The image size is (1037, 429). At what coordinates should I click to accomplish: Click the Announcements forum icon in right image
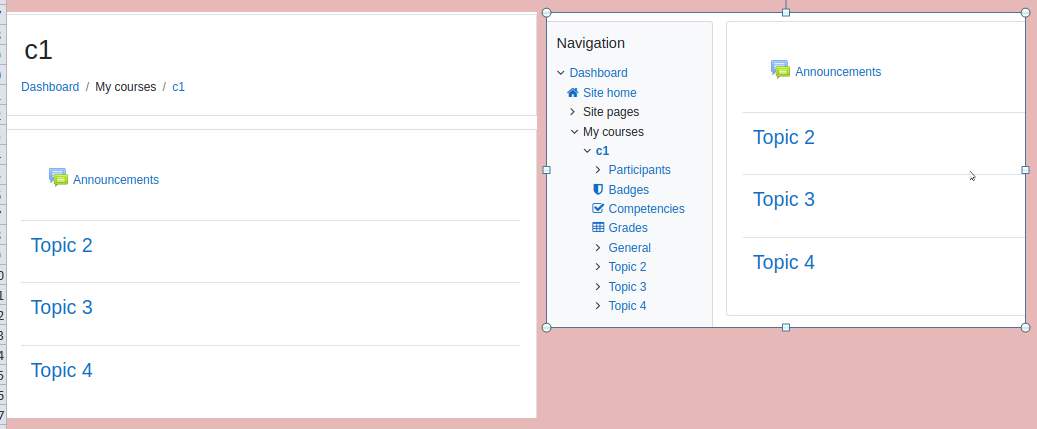click(780, 69)
